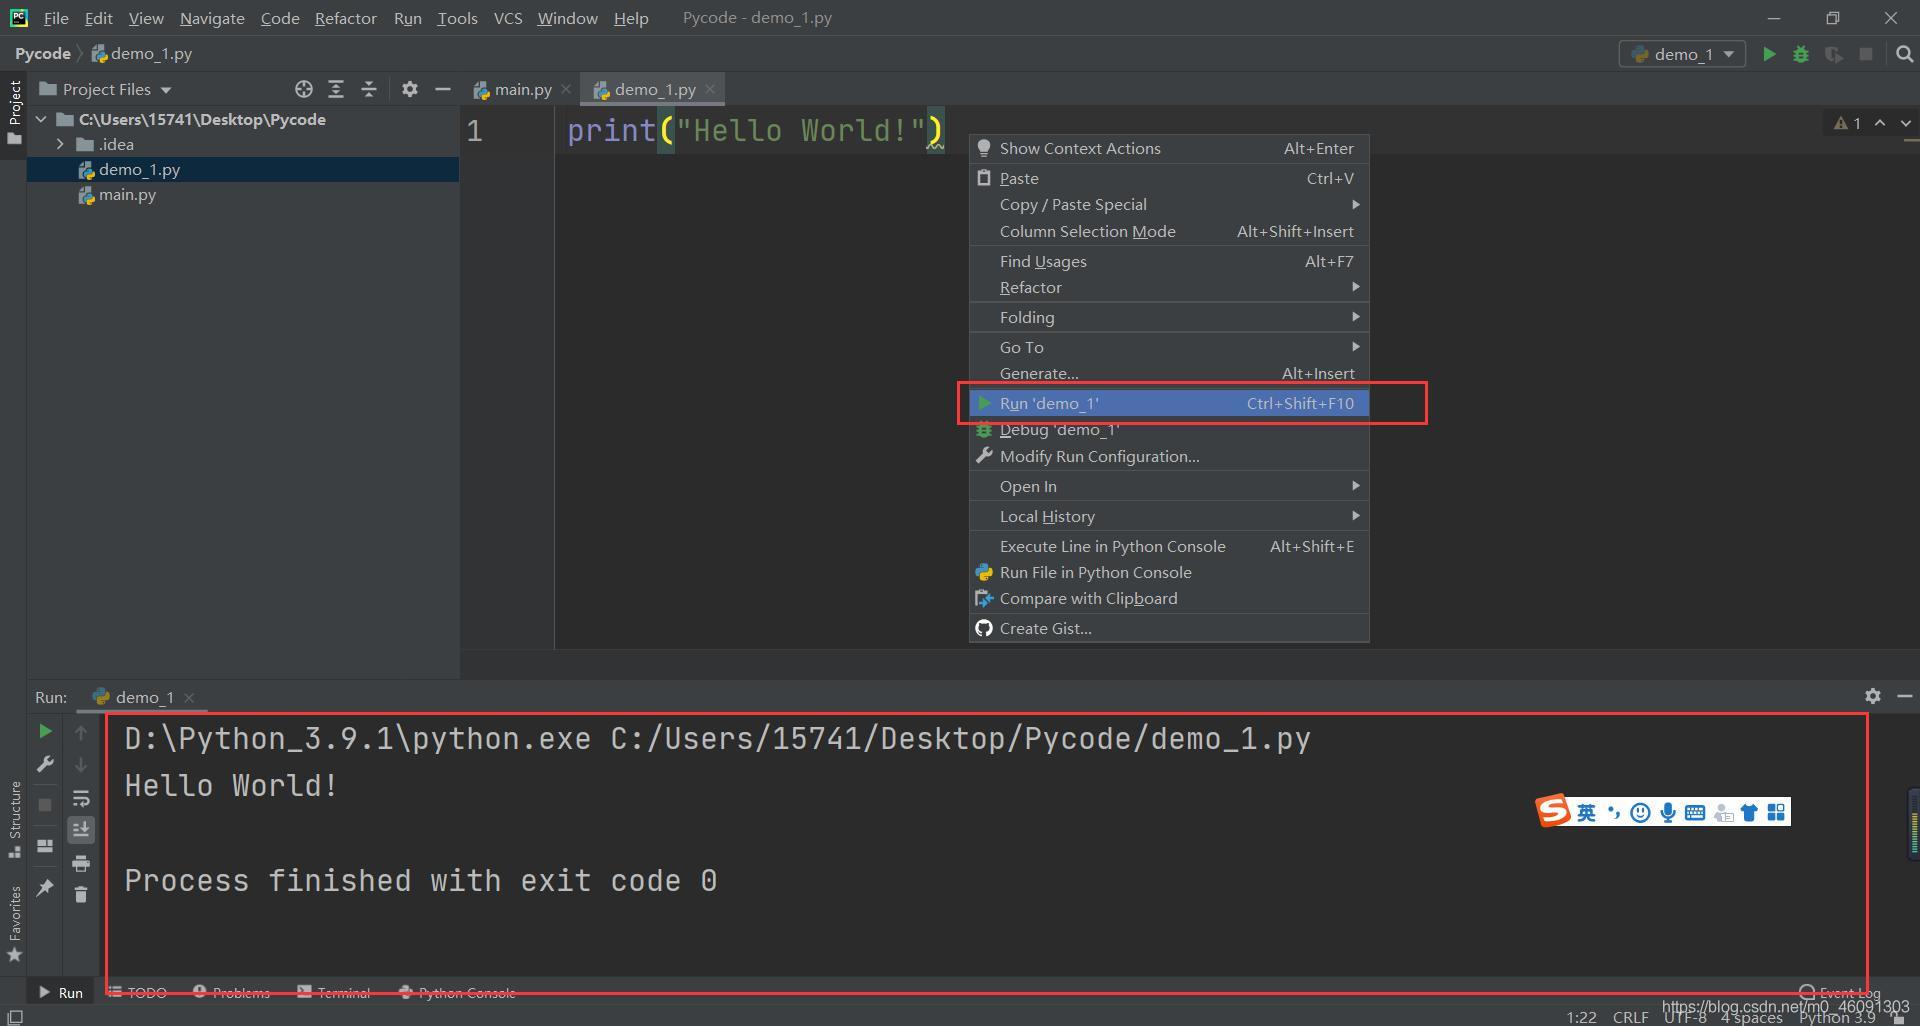Open Search Everywhere magnifier icon
The width and height of the screenshot is (1920, 1026).
click(x=1904, y=54)
